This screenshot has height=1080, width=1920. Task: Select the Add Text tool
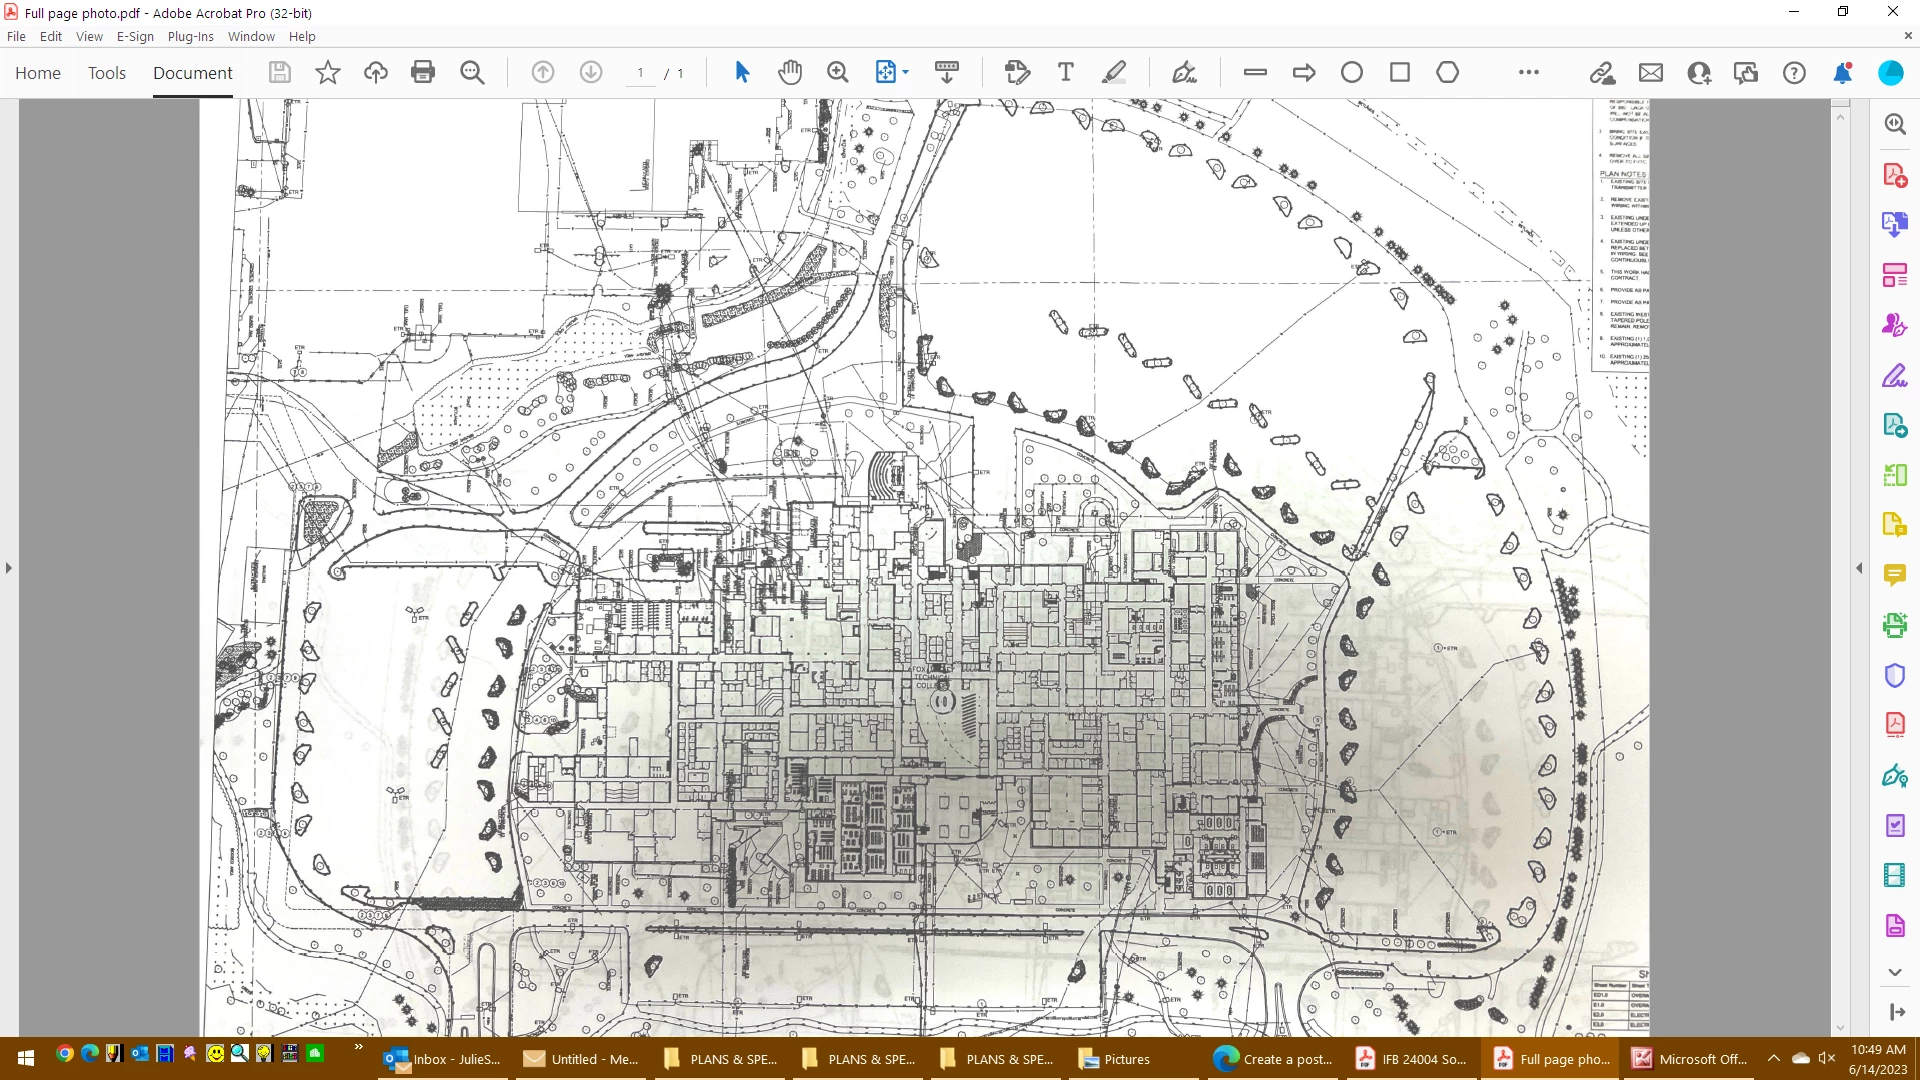coord(1065,72)
